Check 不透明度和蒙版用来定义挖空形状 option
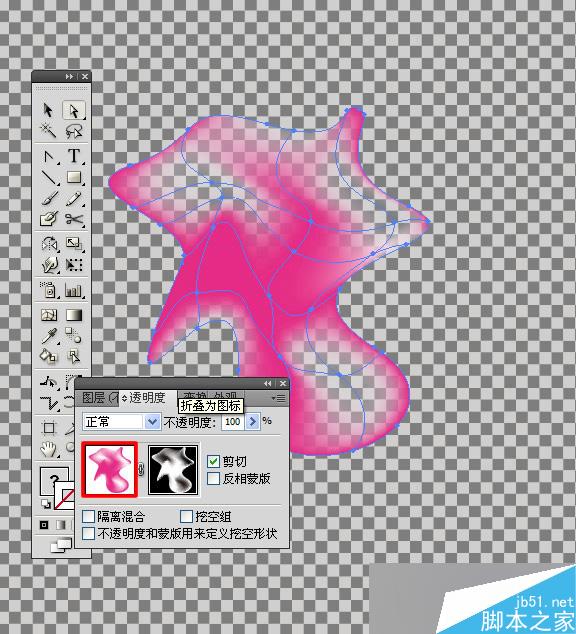Image resolution: width=576 pixels, height=634 pixels. [88, 533]
